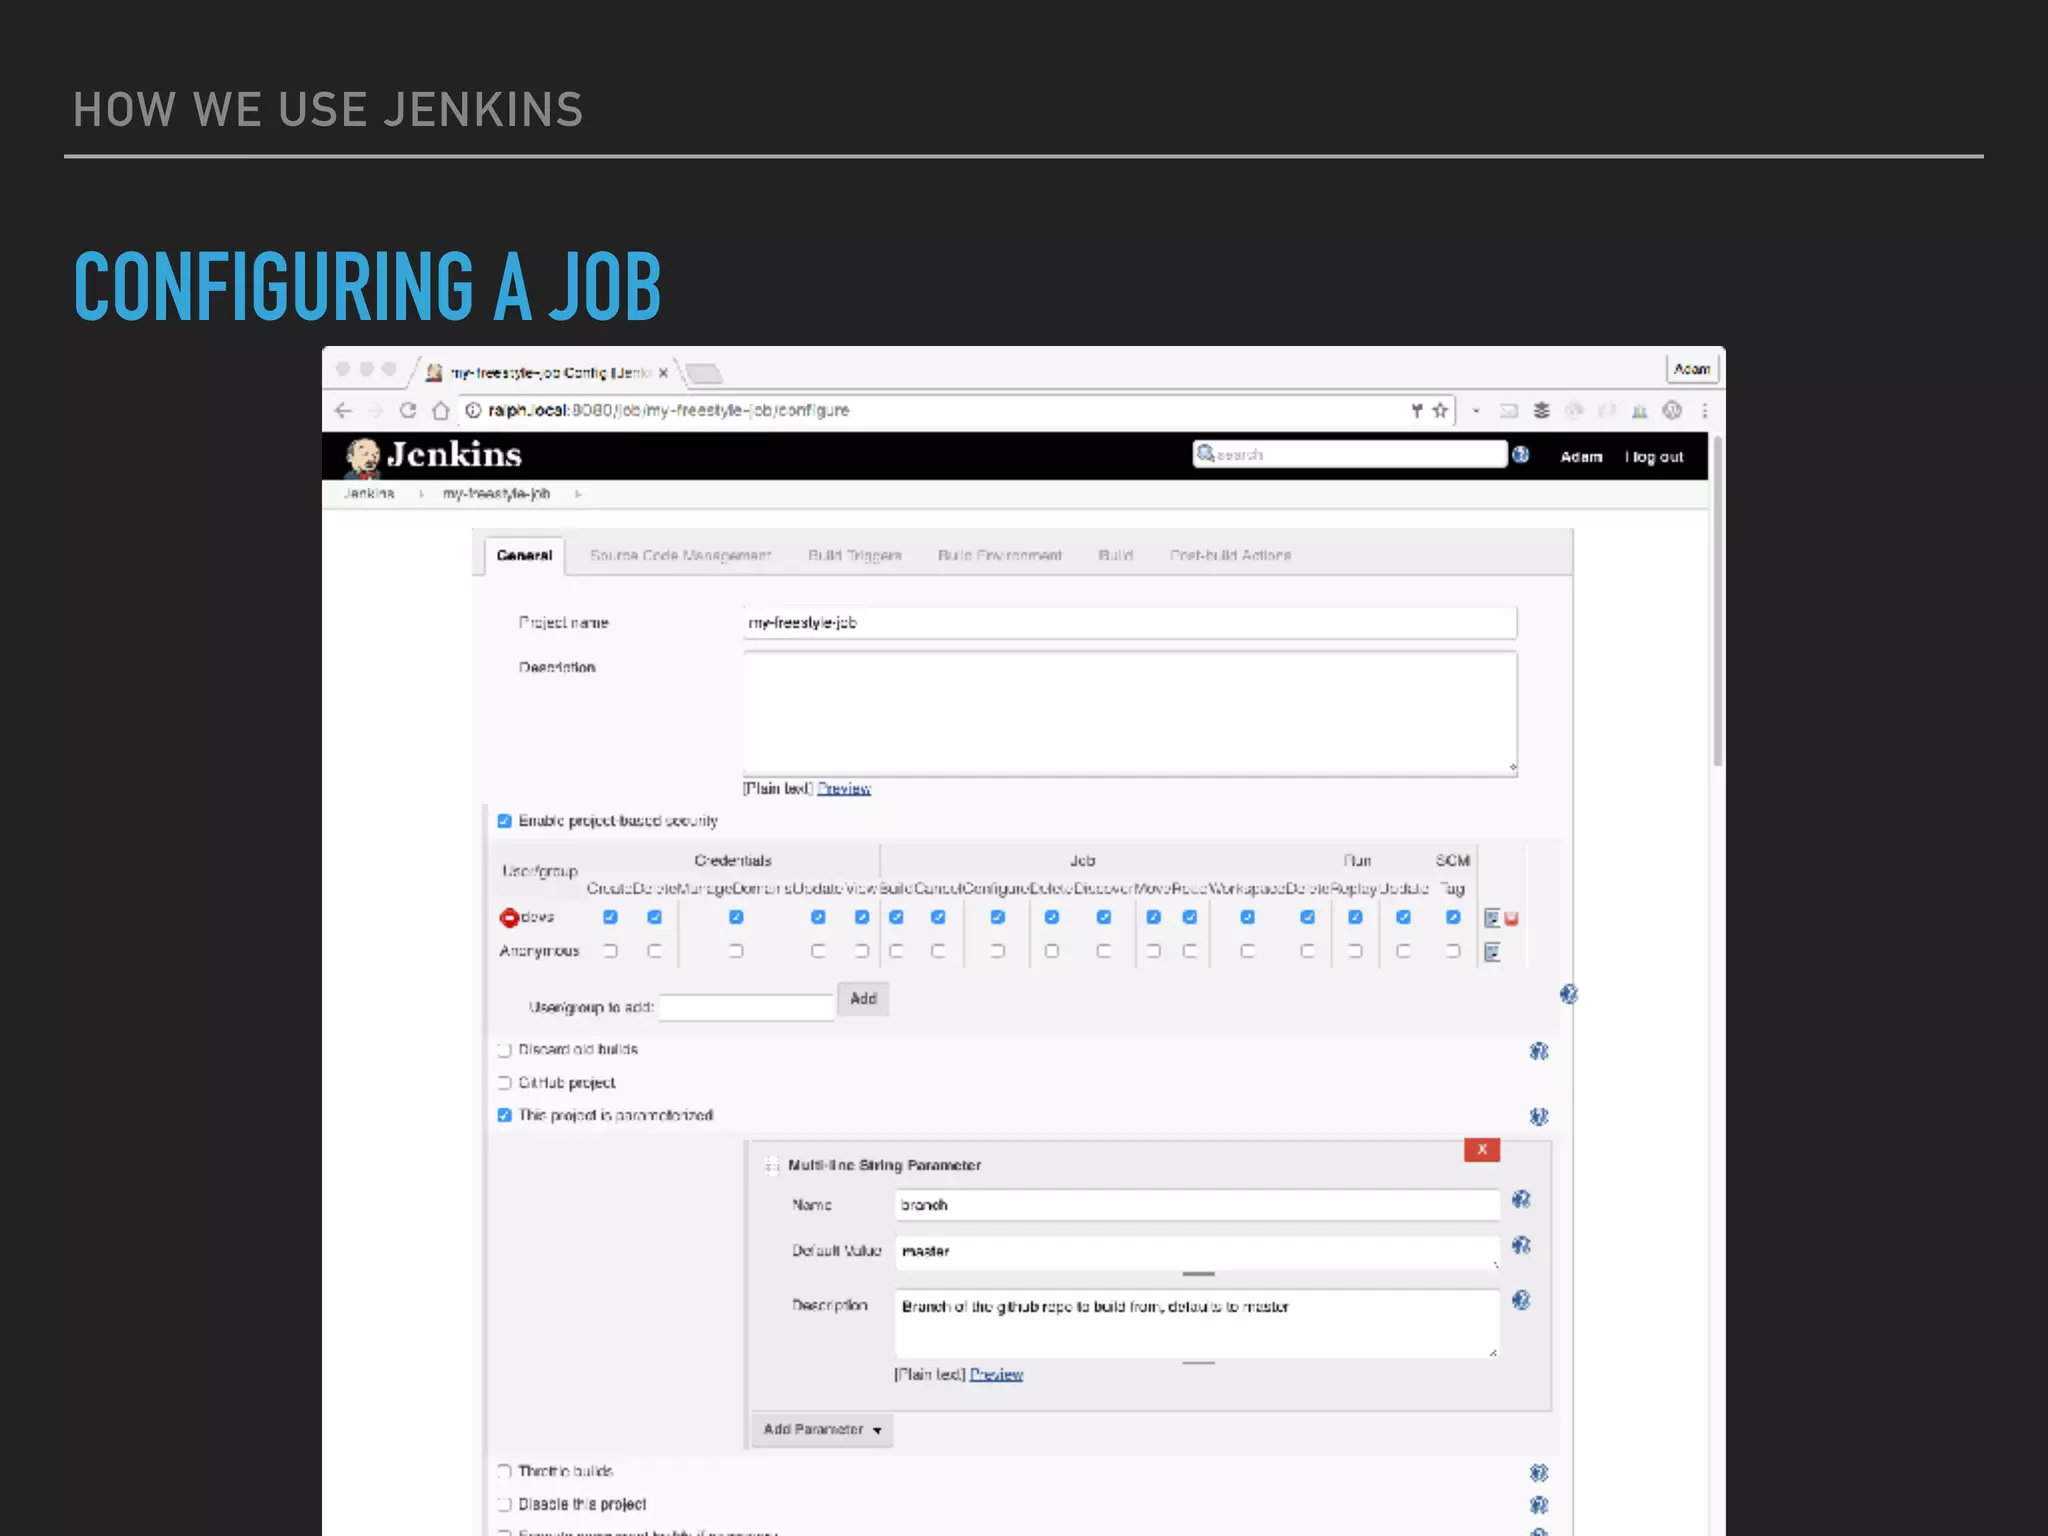Open the Adam user link in header
The image size is (2048, 1536).
[1581, 457]
